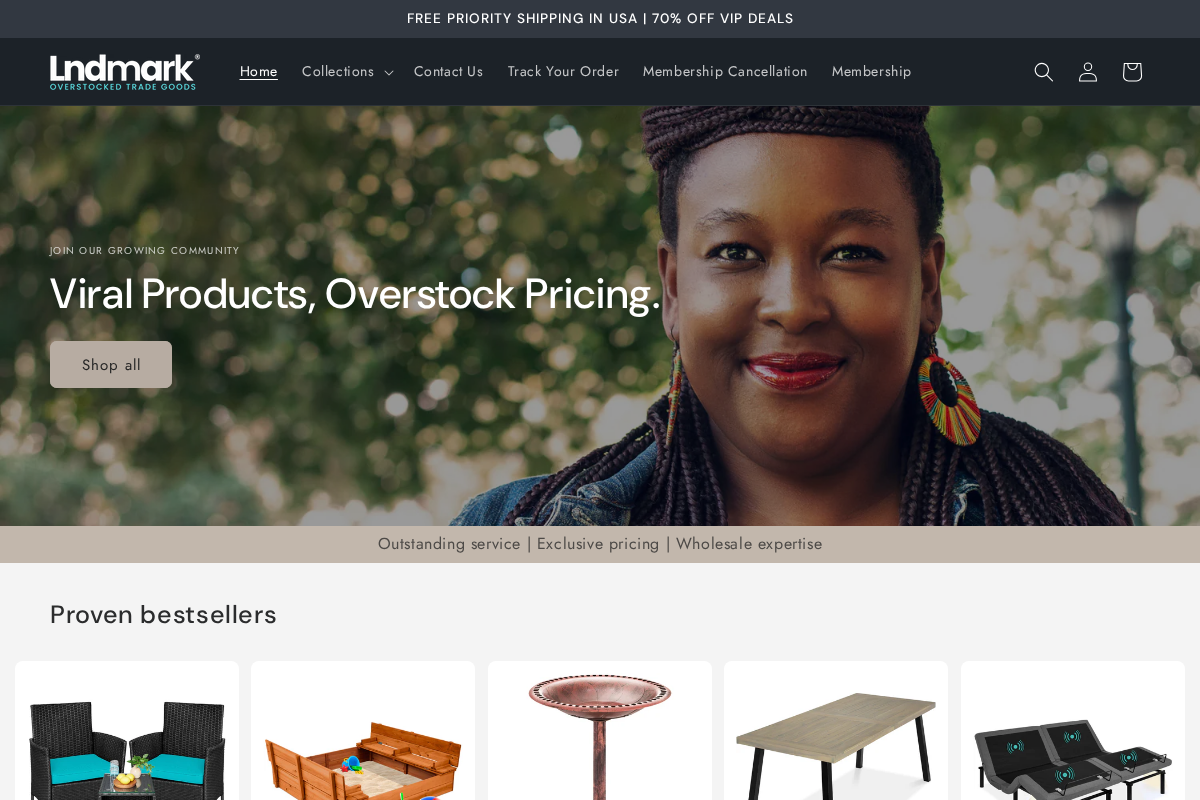The image size is (1200, 800).
Task: Expand the Collections dropdown chevron
Action: click(x=389, y=72)
